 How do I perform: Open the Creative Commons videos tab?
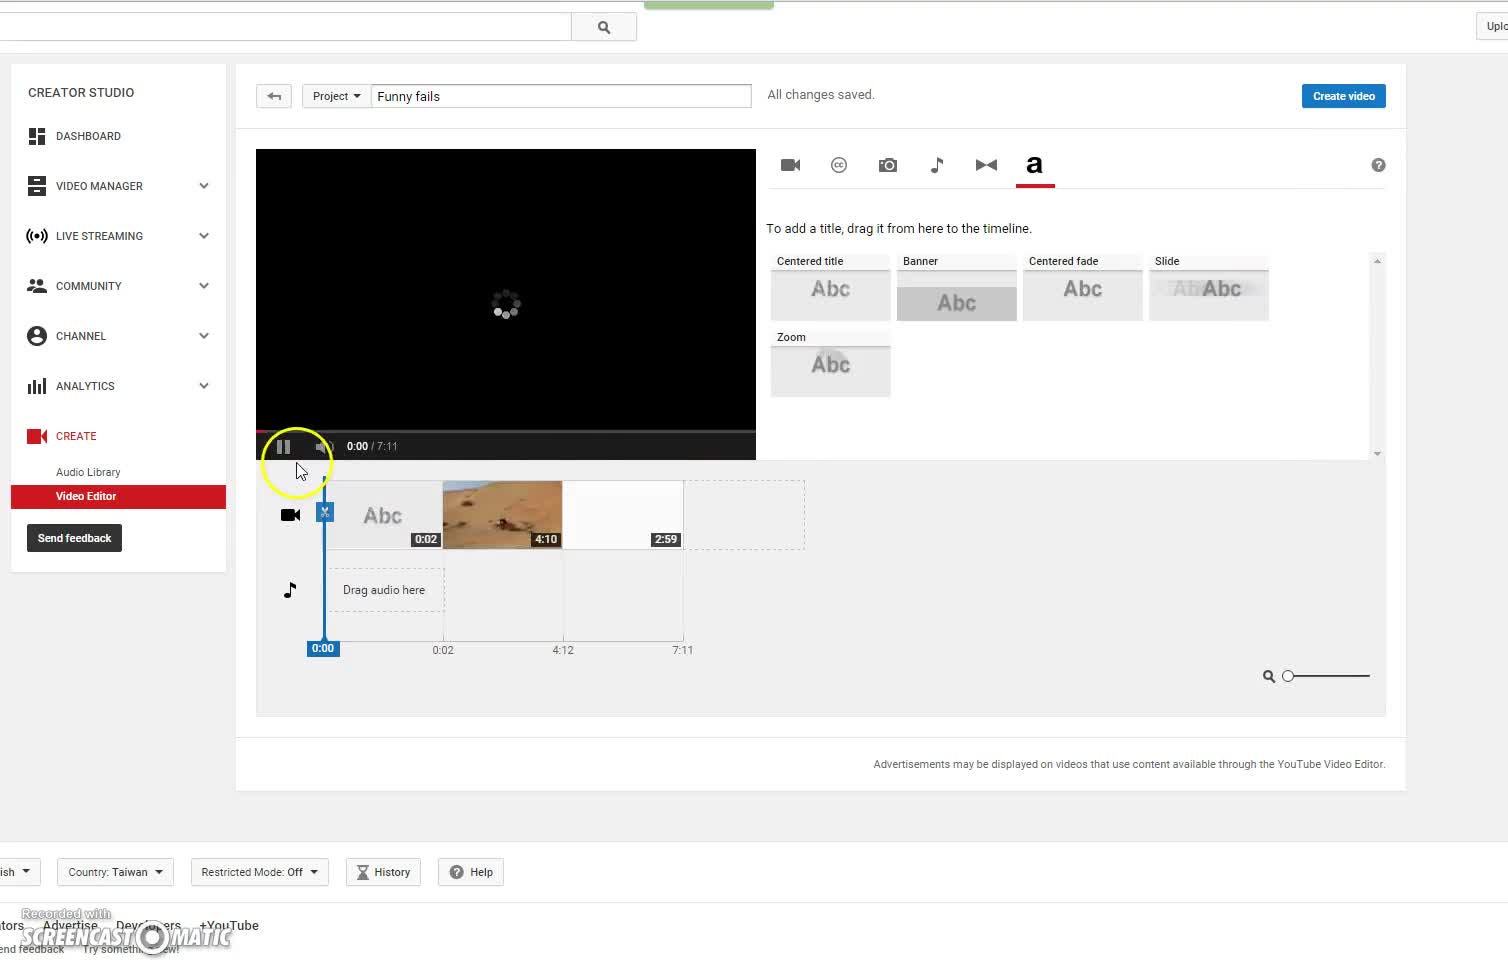tap(839, 165)
